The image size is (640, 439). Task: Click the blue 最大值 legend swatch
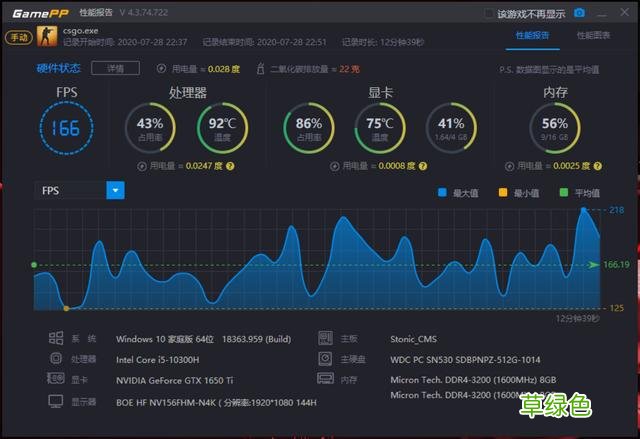[x=442, y=193]
